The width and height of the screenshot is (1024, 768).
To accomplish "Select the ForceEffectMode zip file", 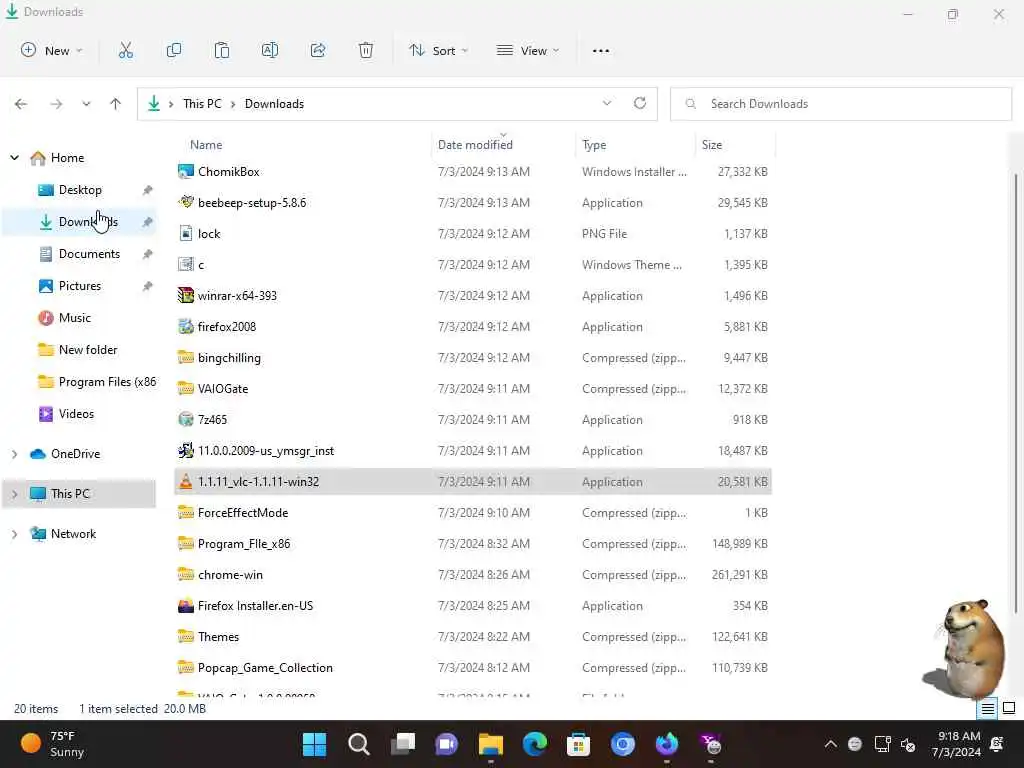I will (473, 513).
